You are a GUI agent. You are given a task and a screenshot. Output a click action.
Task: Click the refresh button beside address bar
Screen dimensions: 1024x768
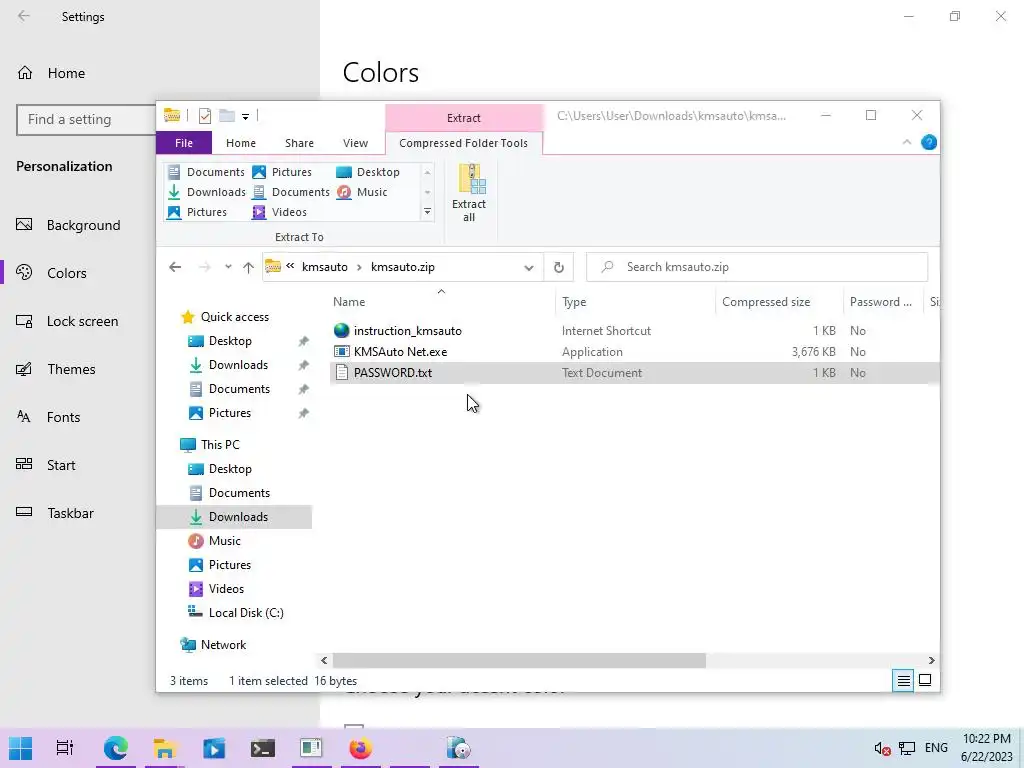point(558,267)
